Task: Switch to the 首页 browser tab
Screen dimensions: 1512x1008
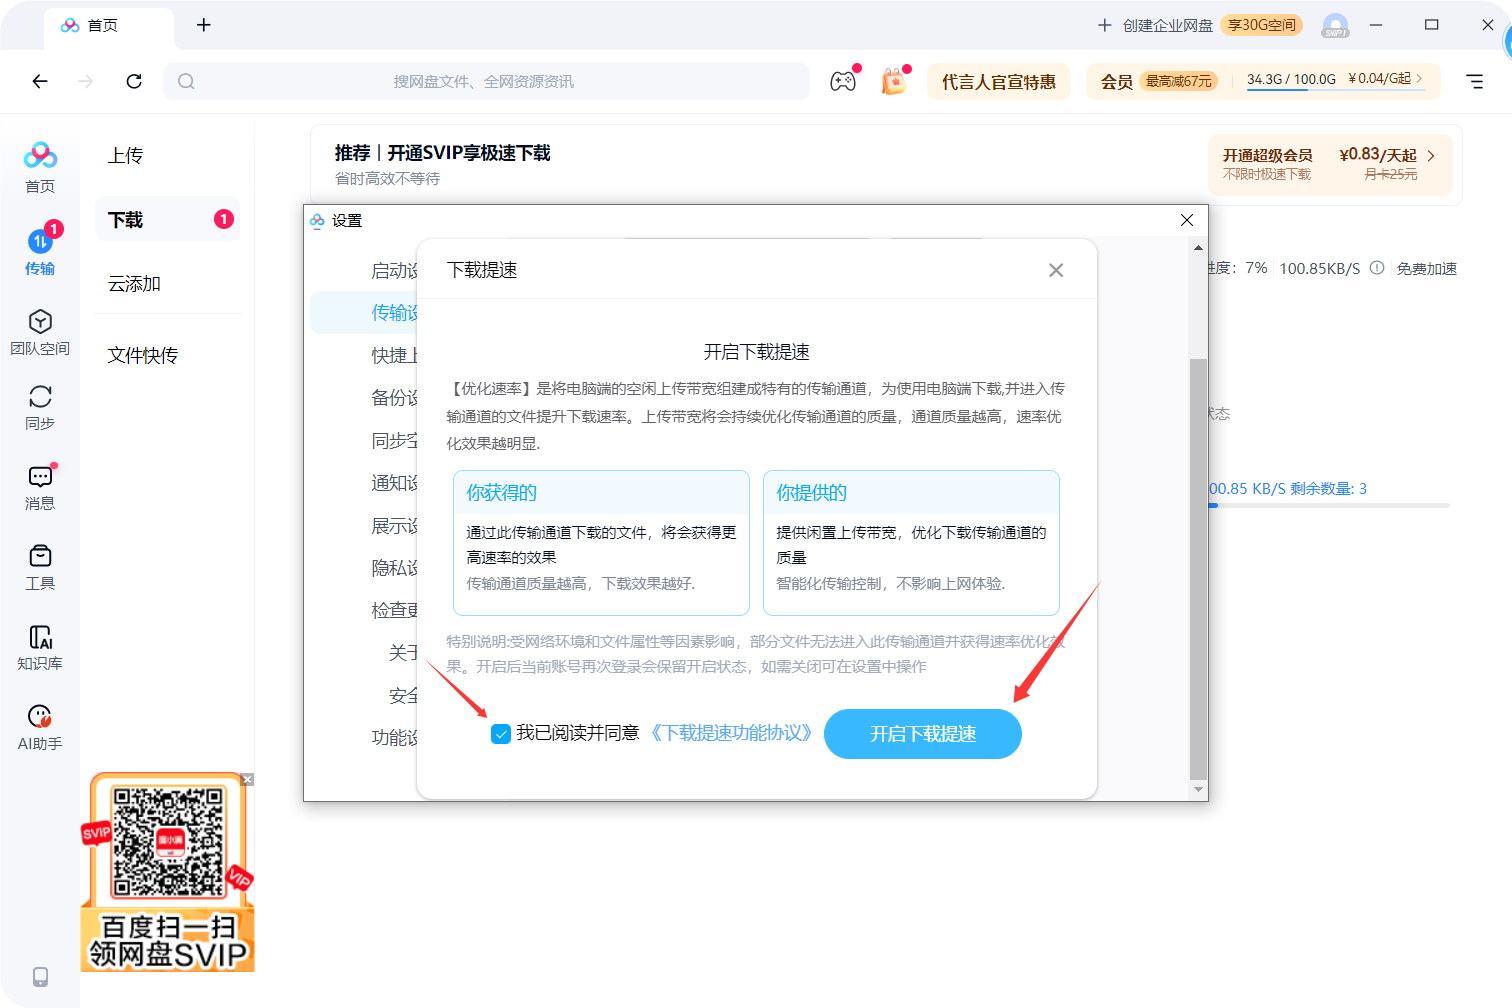Action: tap(108, 26)
